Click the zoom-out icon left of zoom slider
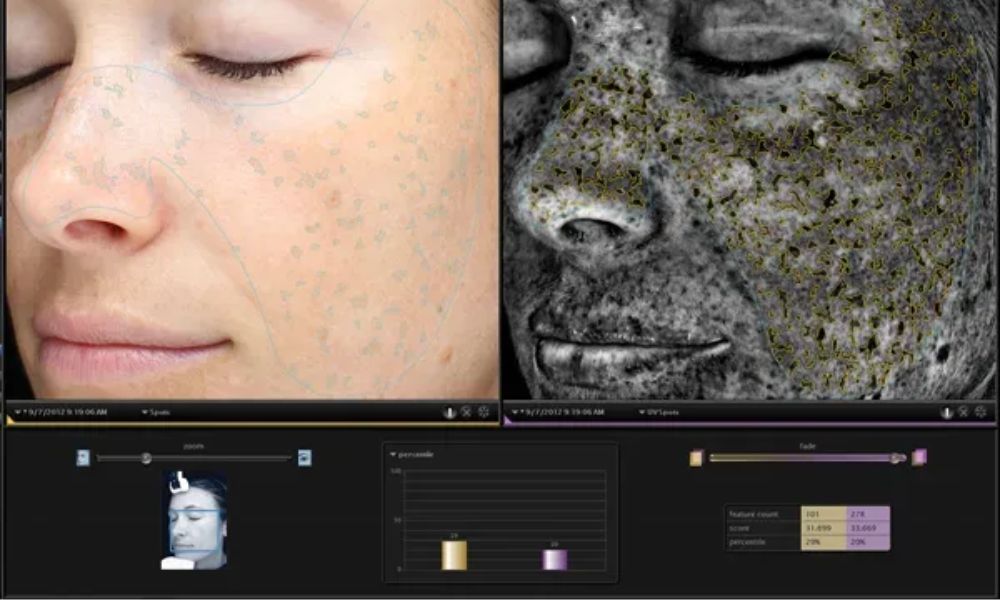This screenshot has width=1000, height=600. pyautogui.click(x=83, y=458)
